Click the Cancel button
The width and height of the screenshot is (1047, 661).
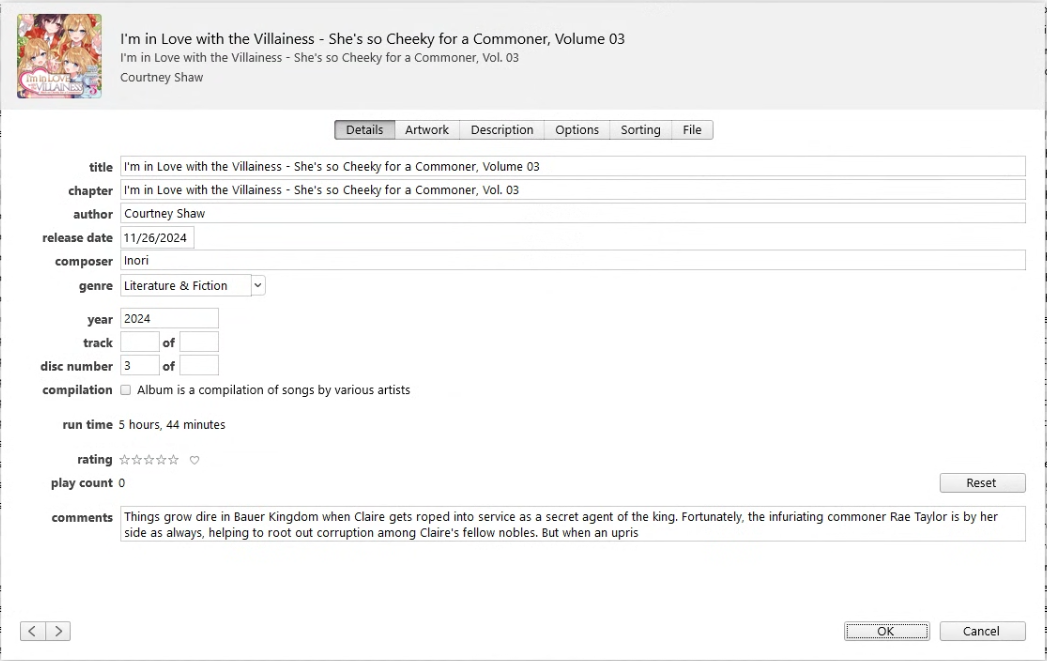click(x=981, y=631)
